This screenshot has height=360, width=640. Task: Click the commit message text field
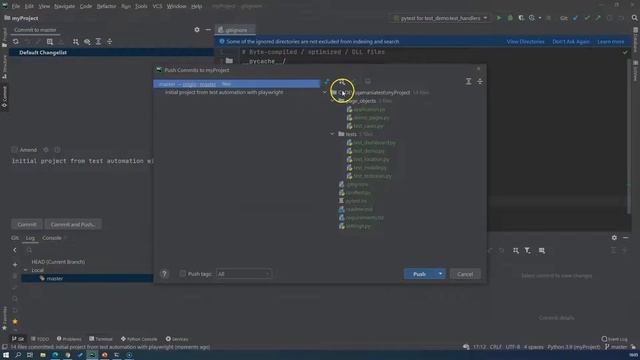coord(82,186)
